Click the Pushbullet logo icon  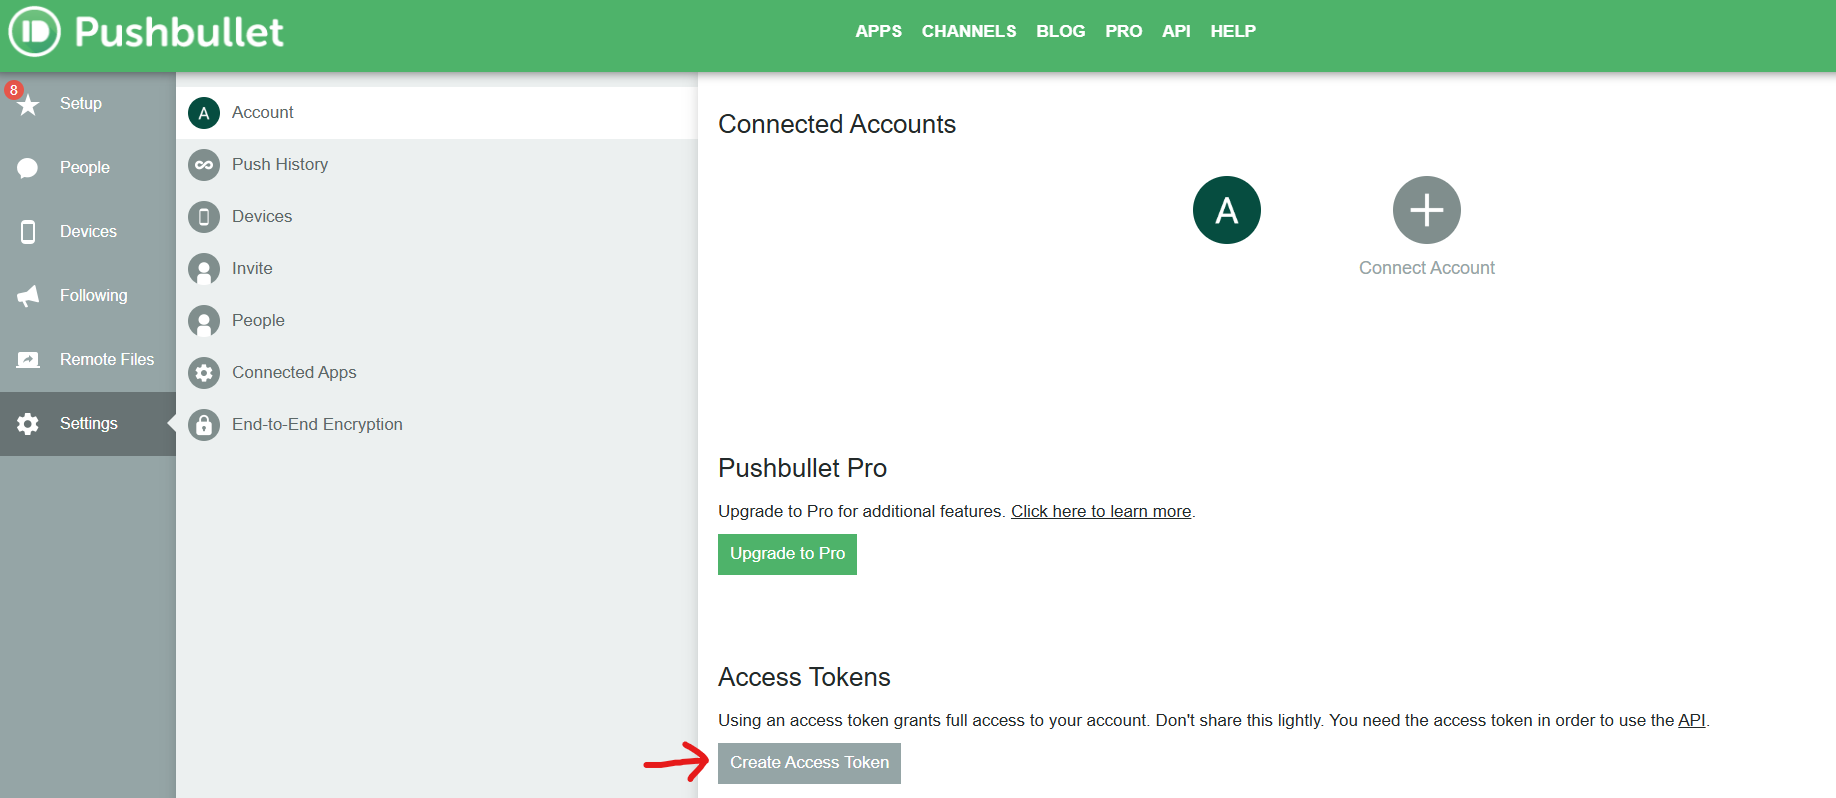[x=35, y=31]
